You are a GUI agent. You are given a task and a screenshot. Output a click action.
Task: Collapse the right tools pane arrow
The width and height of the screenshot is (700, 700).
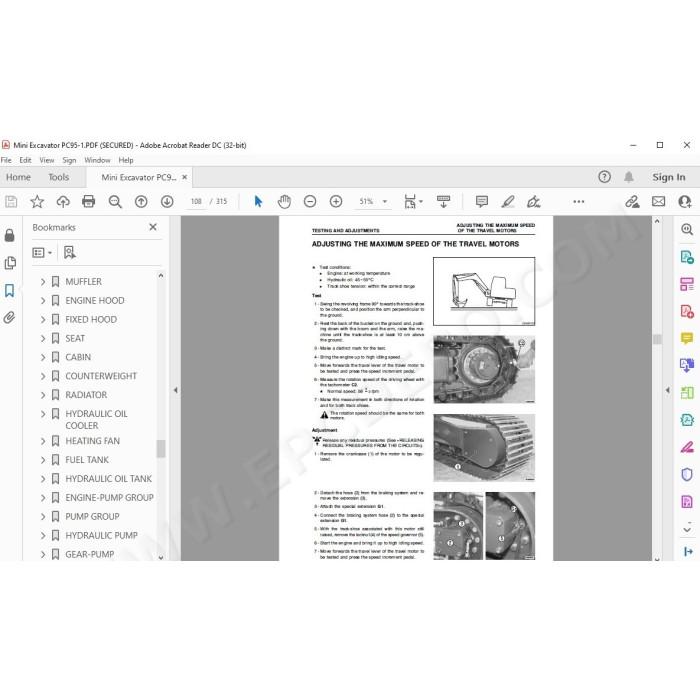pos(668,390)
